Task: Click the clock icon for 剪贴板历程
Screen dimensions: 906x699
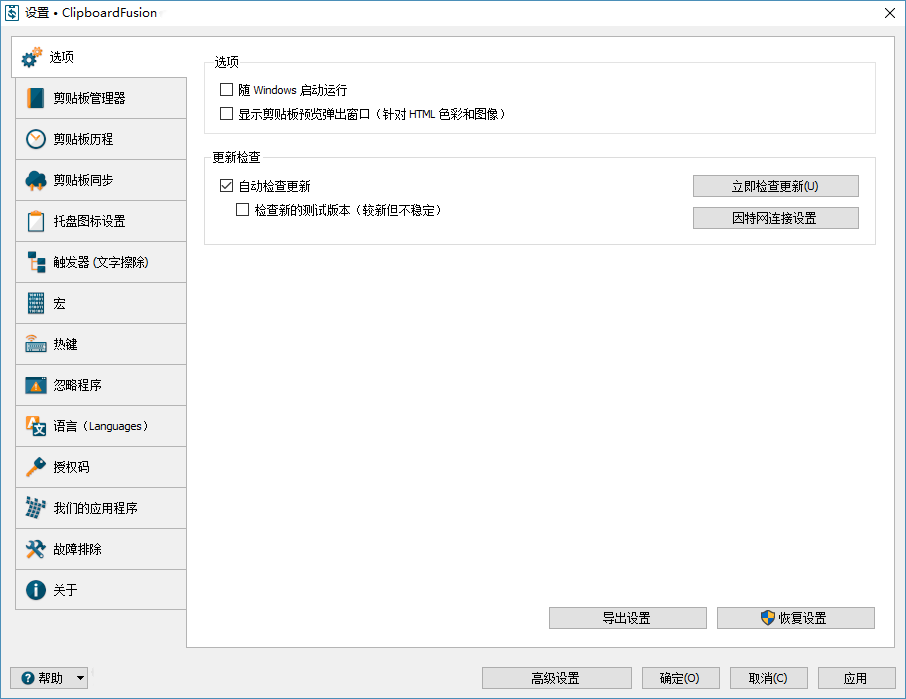Action: (x=35, y=139)
